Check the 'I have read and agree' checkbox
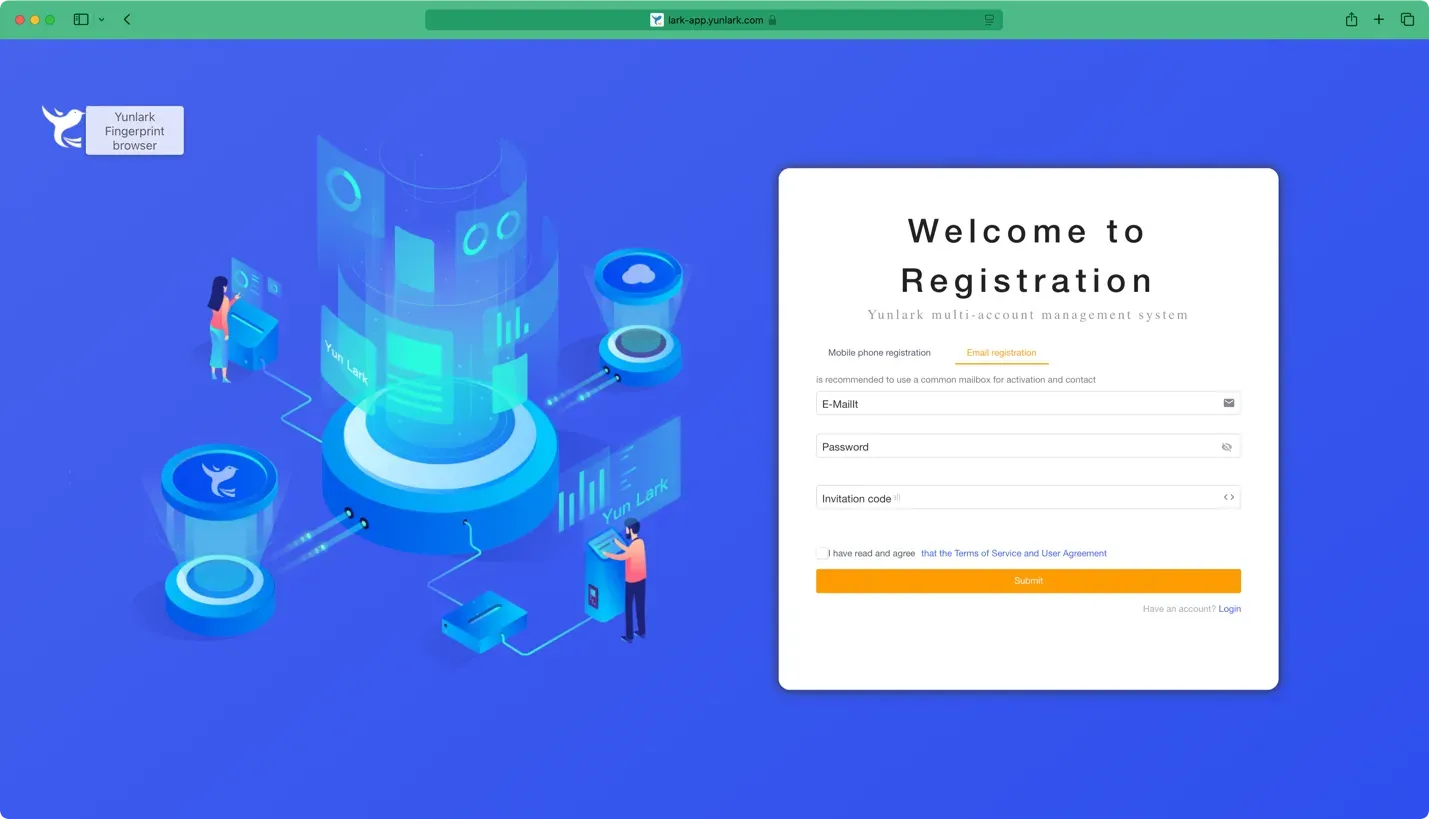Screen dimensions: 1429x819 point(821,553)
